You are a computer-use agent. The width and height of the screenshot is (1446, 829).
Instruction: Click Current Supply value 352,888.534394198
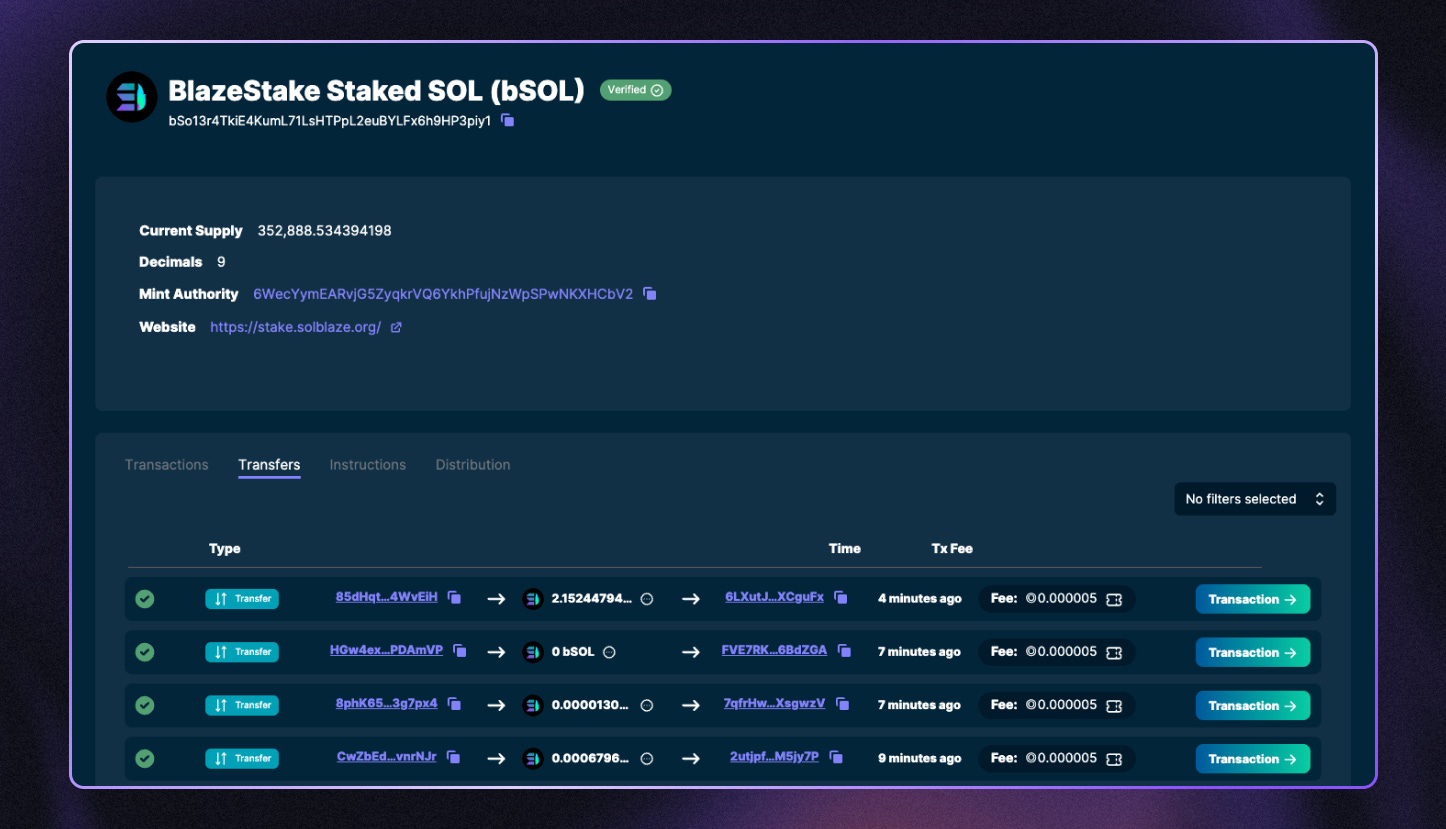point(325,231)
